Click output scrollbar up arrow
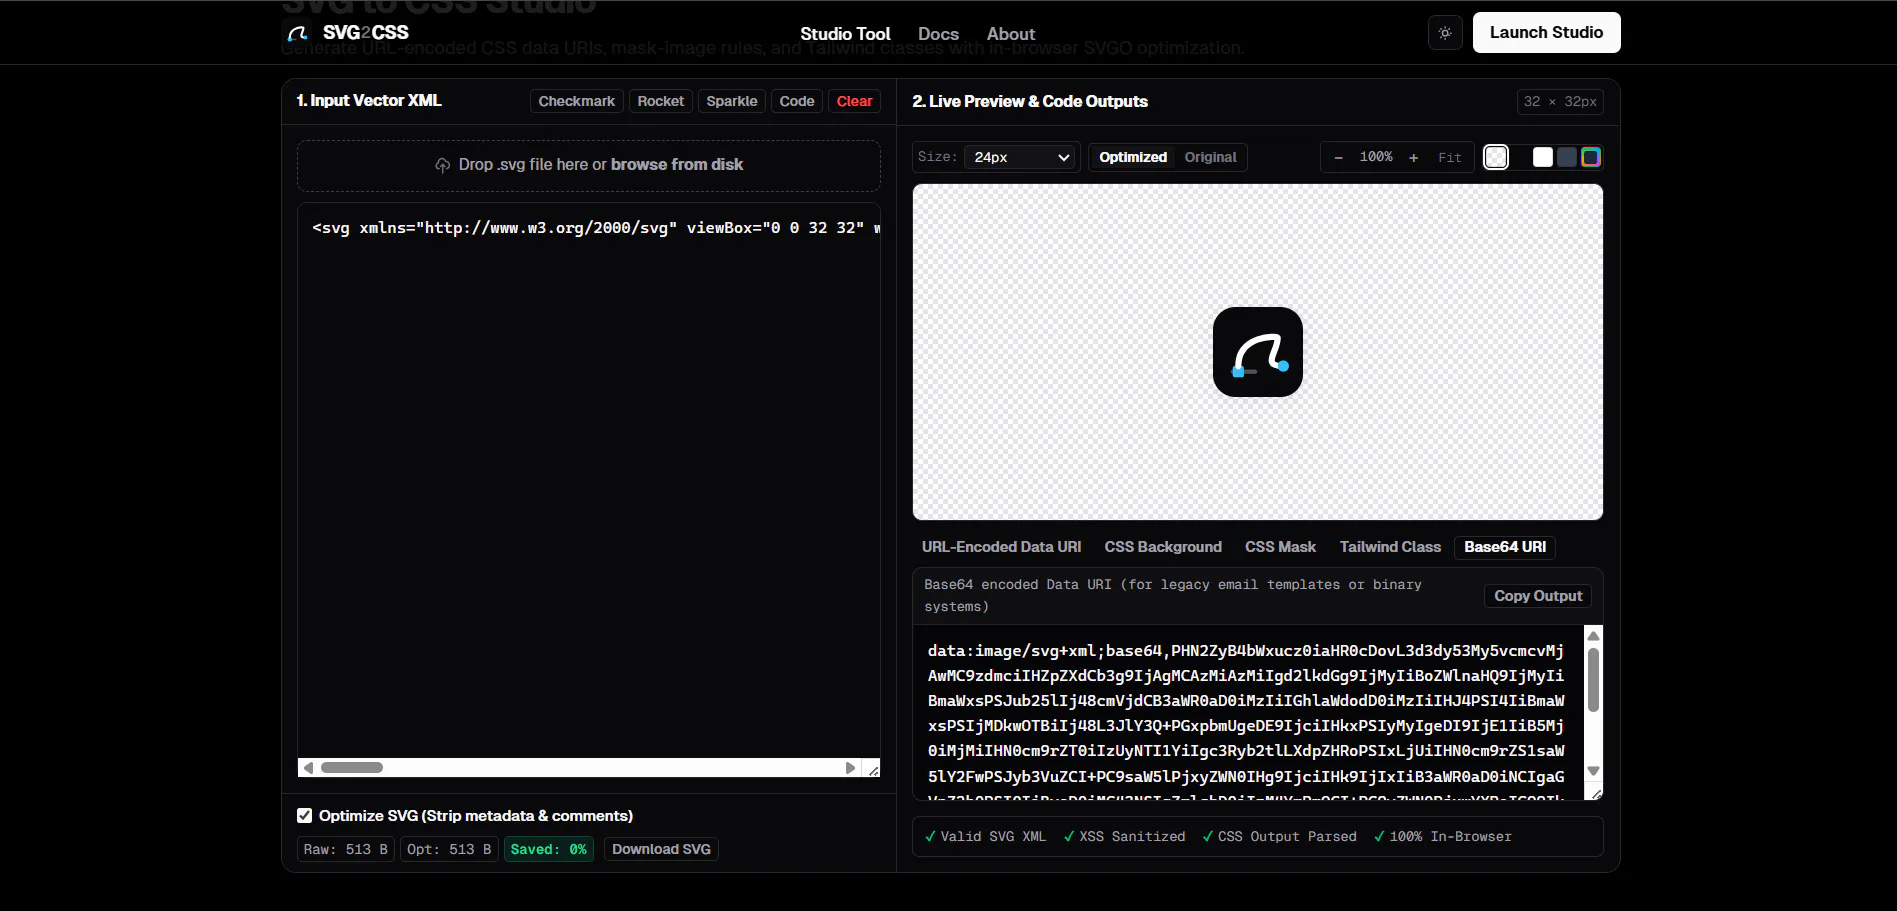This screenshot has height=911, width=1897. (1594, 636)
